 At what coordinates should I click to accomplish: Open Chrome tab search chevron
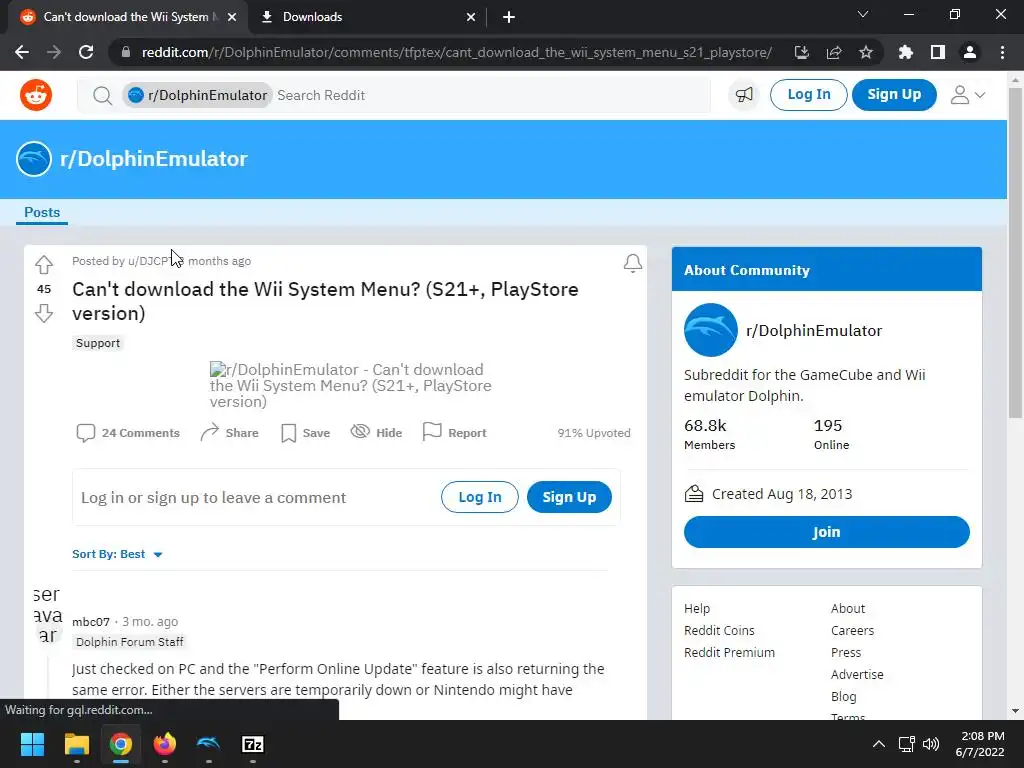(x=863, y=14)
